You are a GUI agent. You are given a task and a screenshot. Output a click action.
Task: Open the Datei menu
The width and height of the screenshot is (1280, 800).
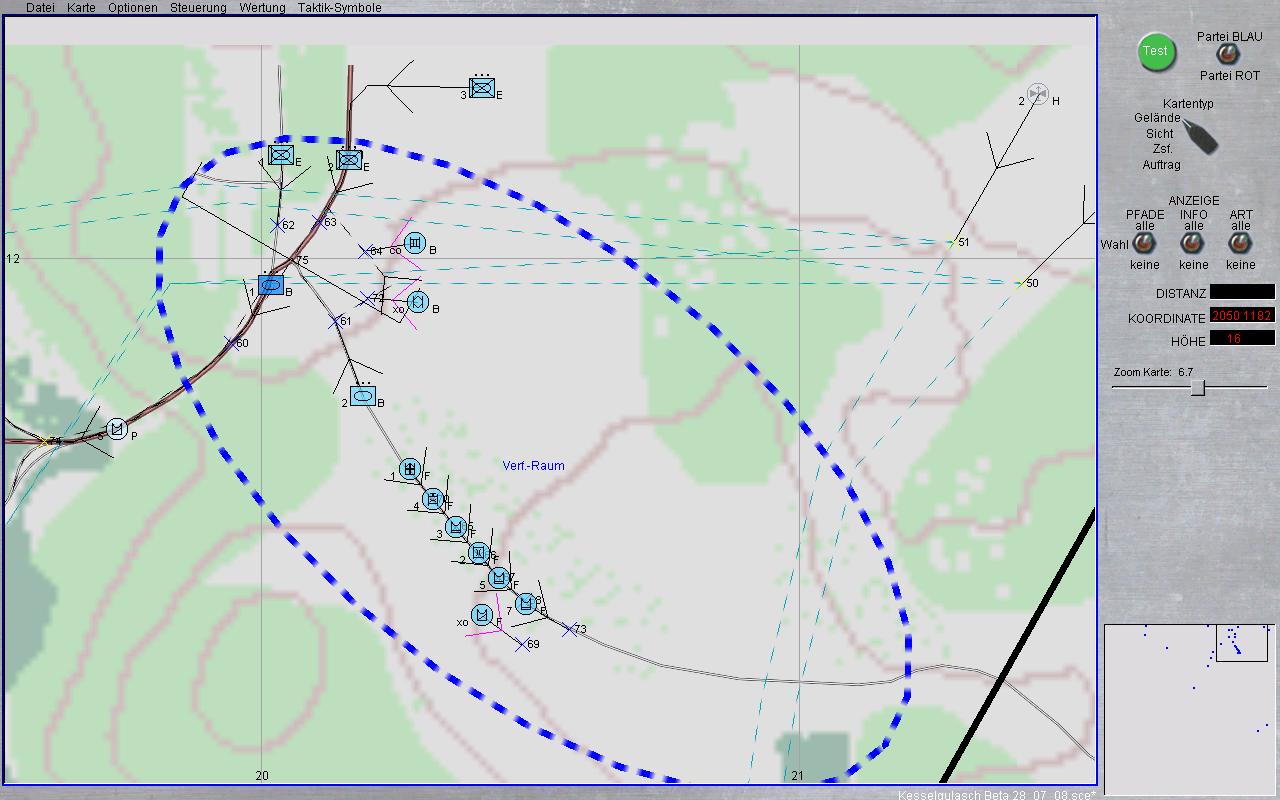40,8
